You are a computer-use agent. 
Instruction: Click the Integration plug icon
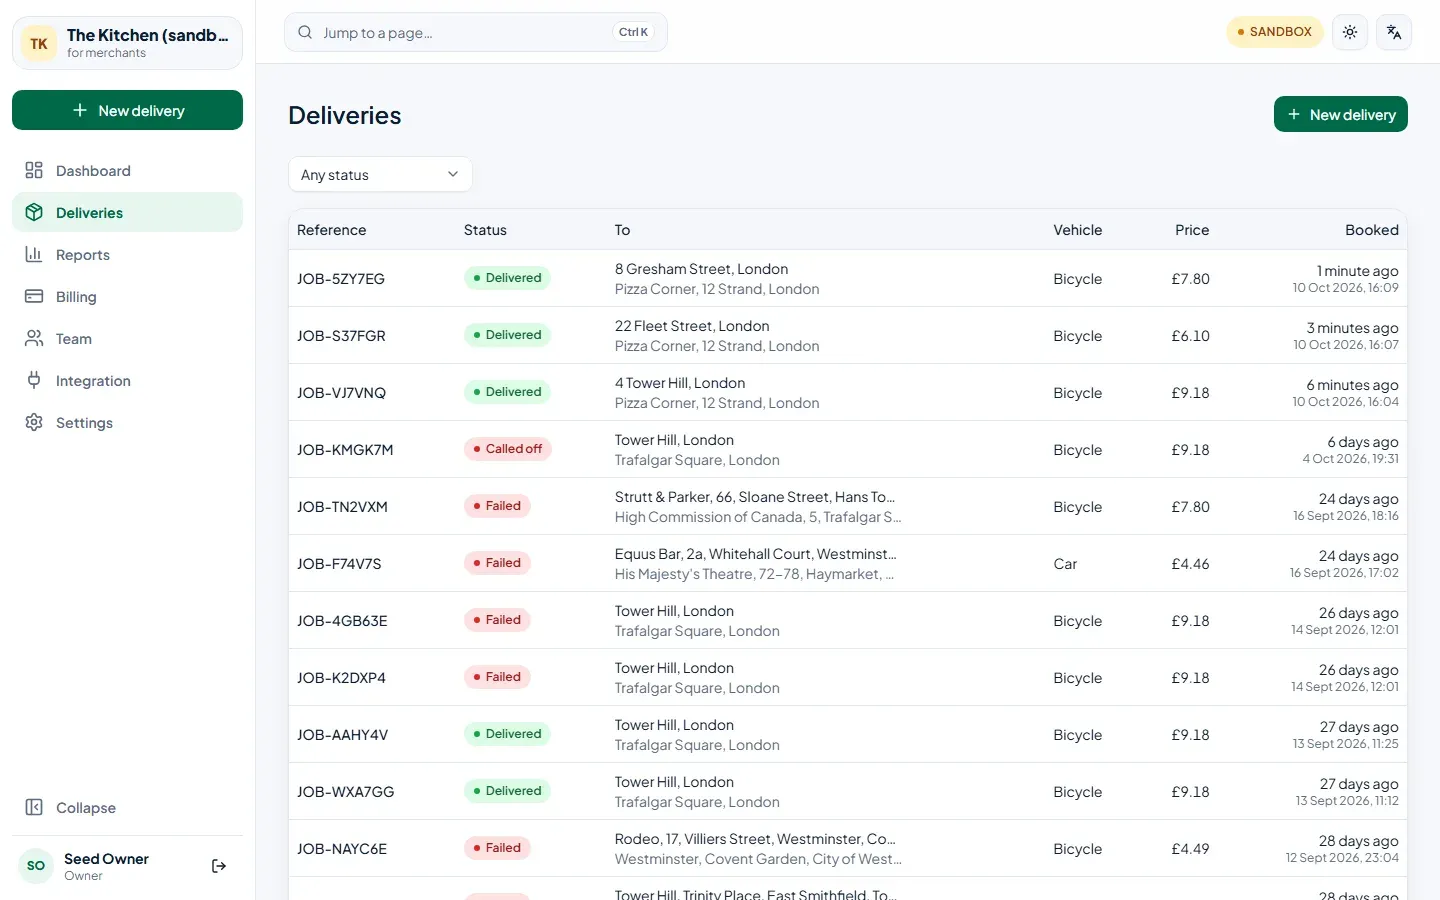[x=34, y=380]
